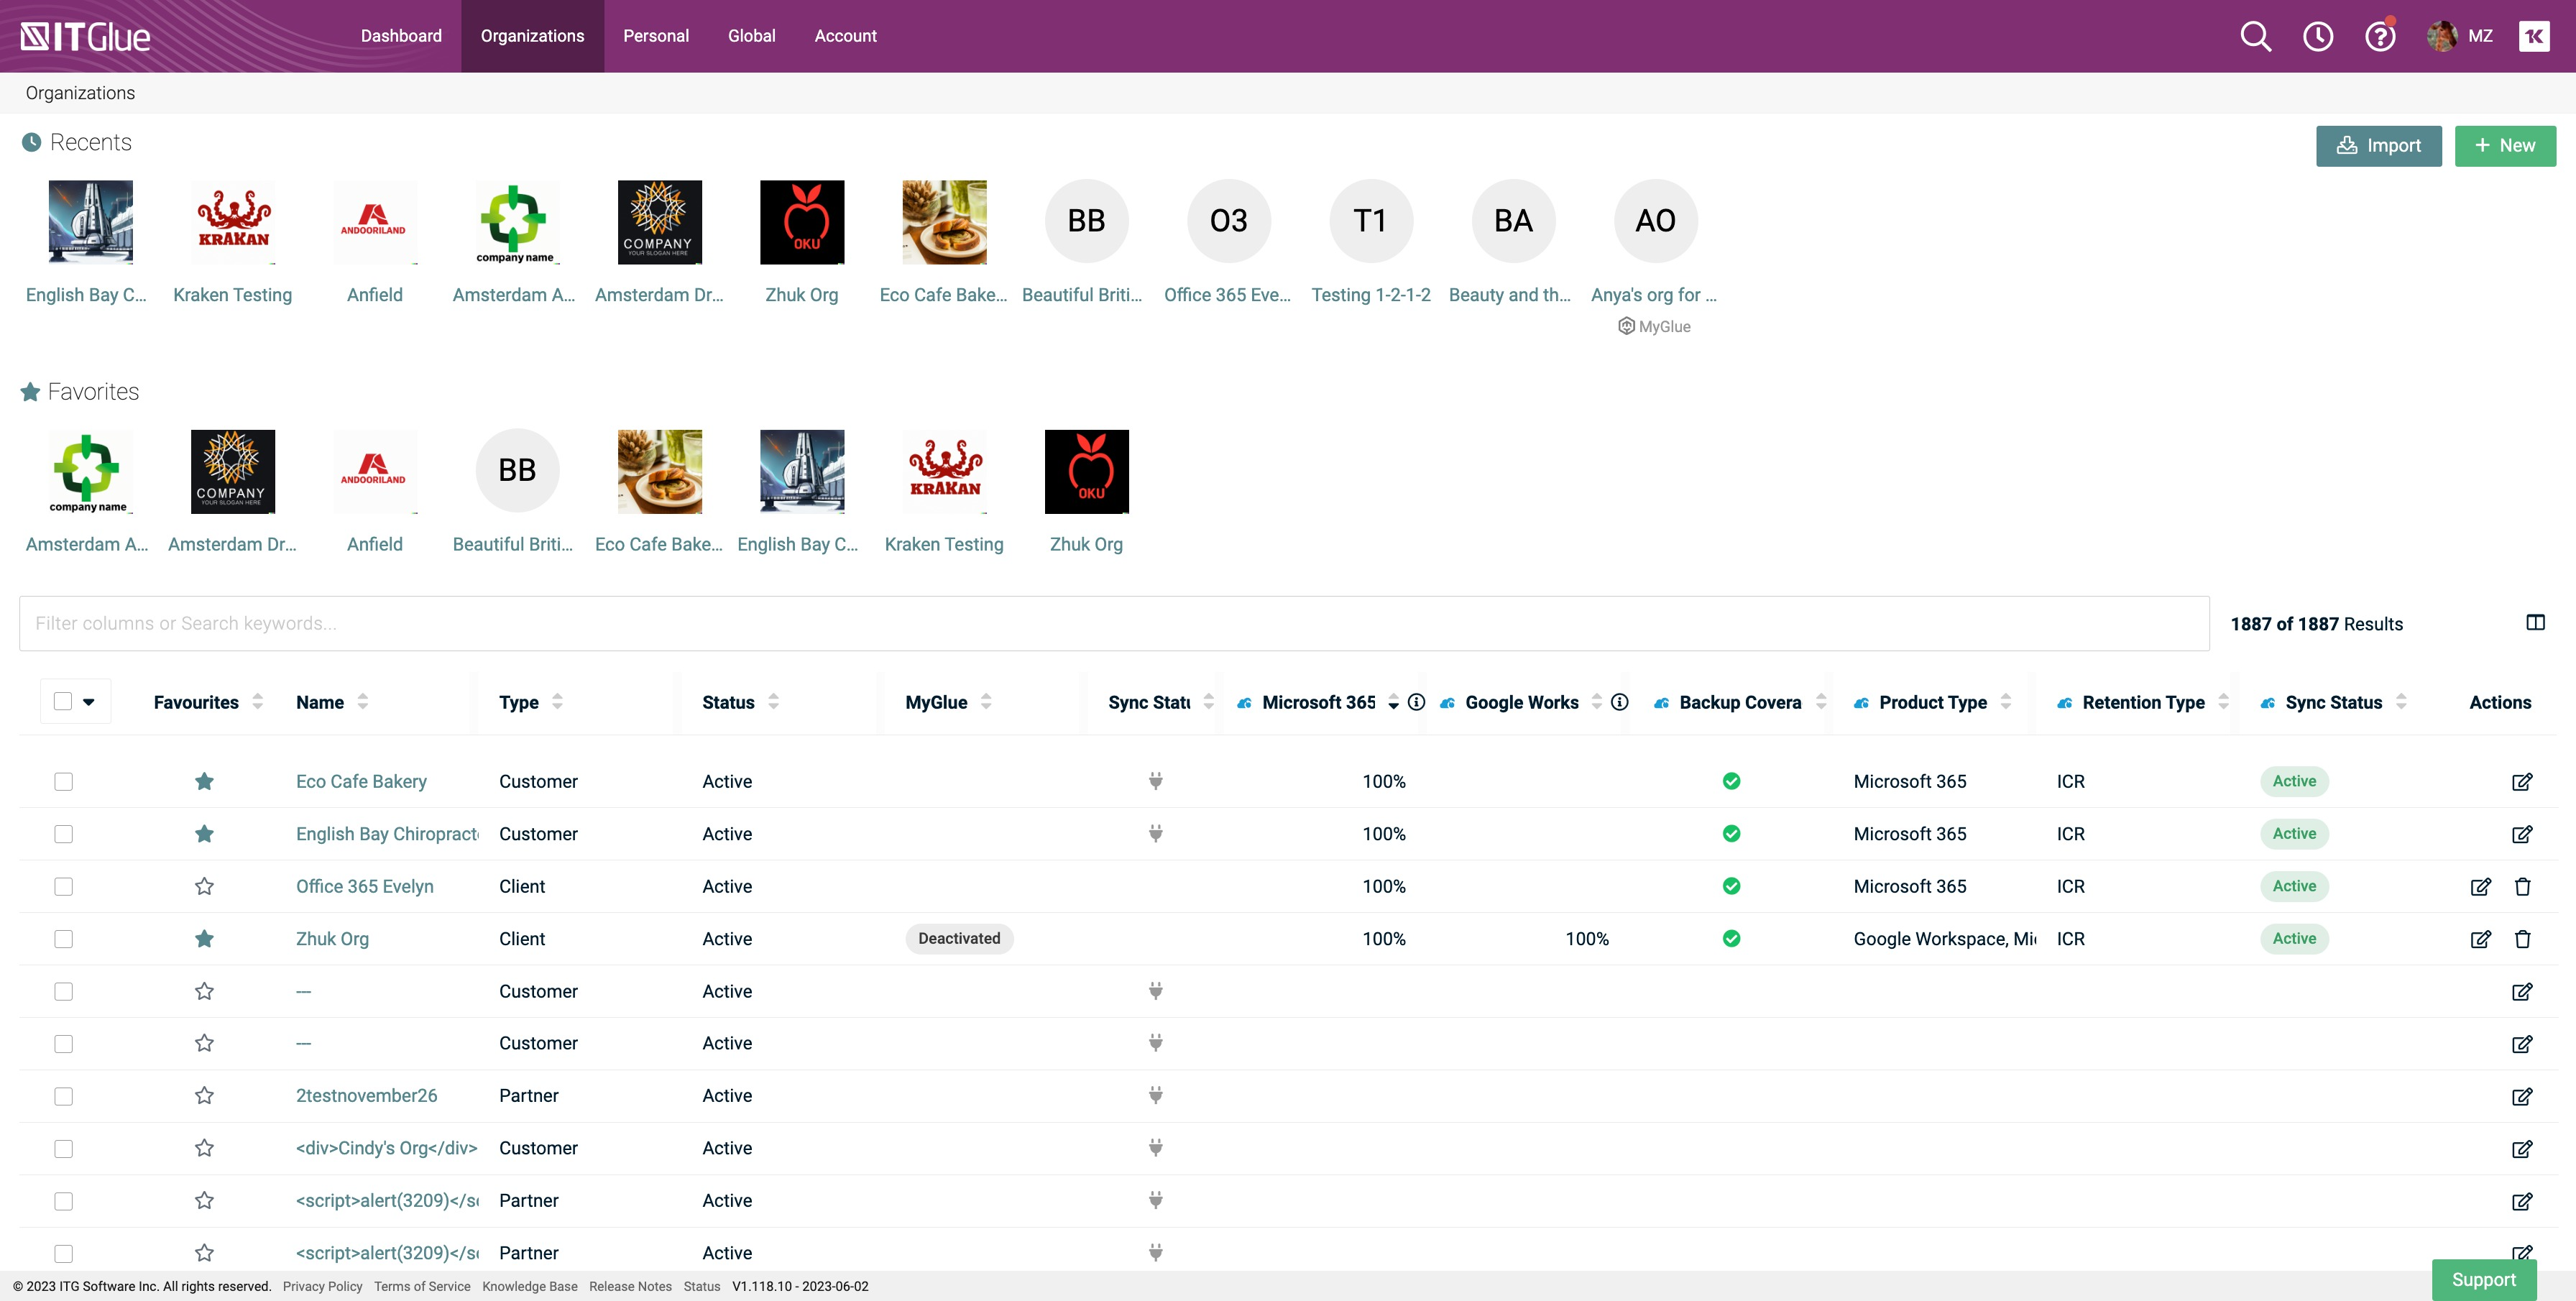Check the Eco Cafe Bakery row checkbox
Viewport: 2576px width, 1301px height.
tap(63, 781)
